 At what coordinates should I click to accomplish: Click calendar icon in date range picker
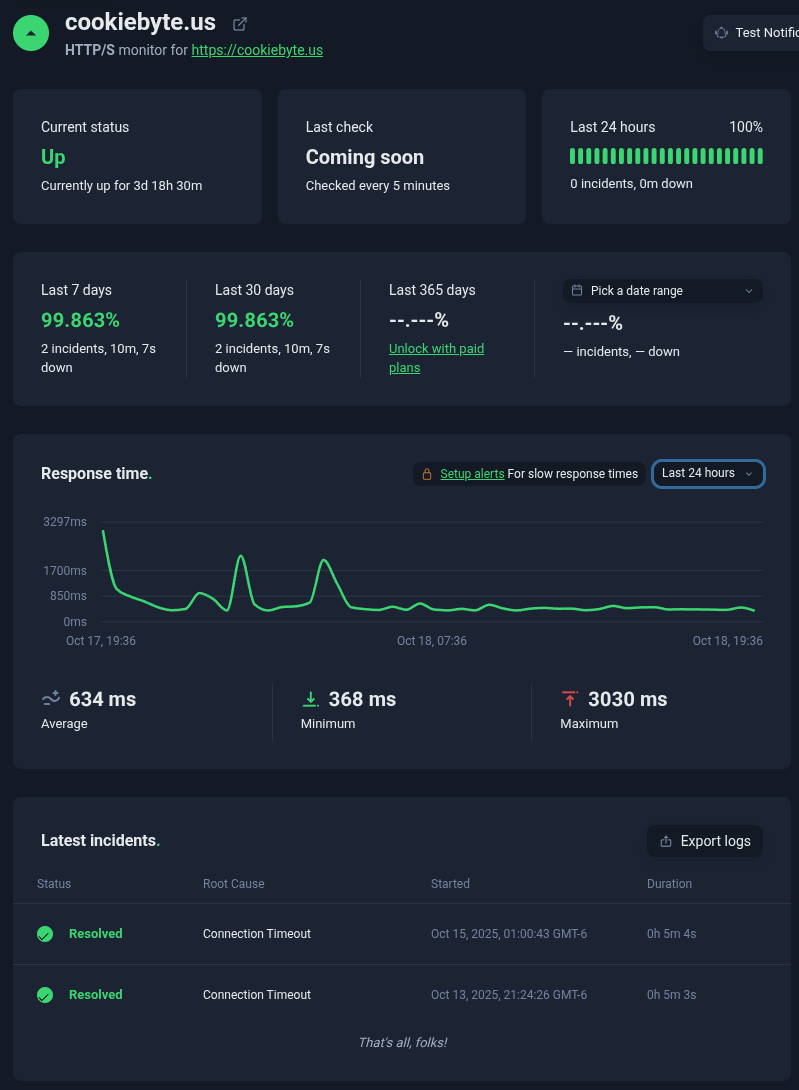577,291
